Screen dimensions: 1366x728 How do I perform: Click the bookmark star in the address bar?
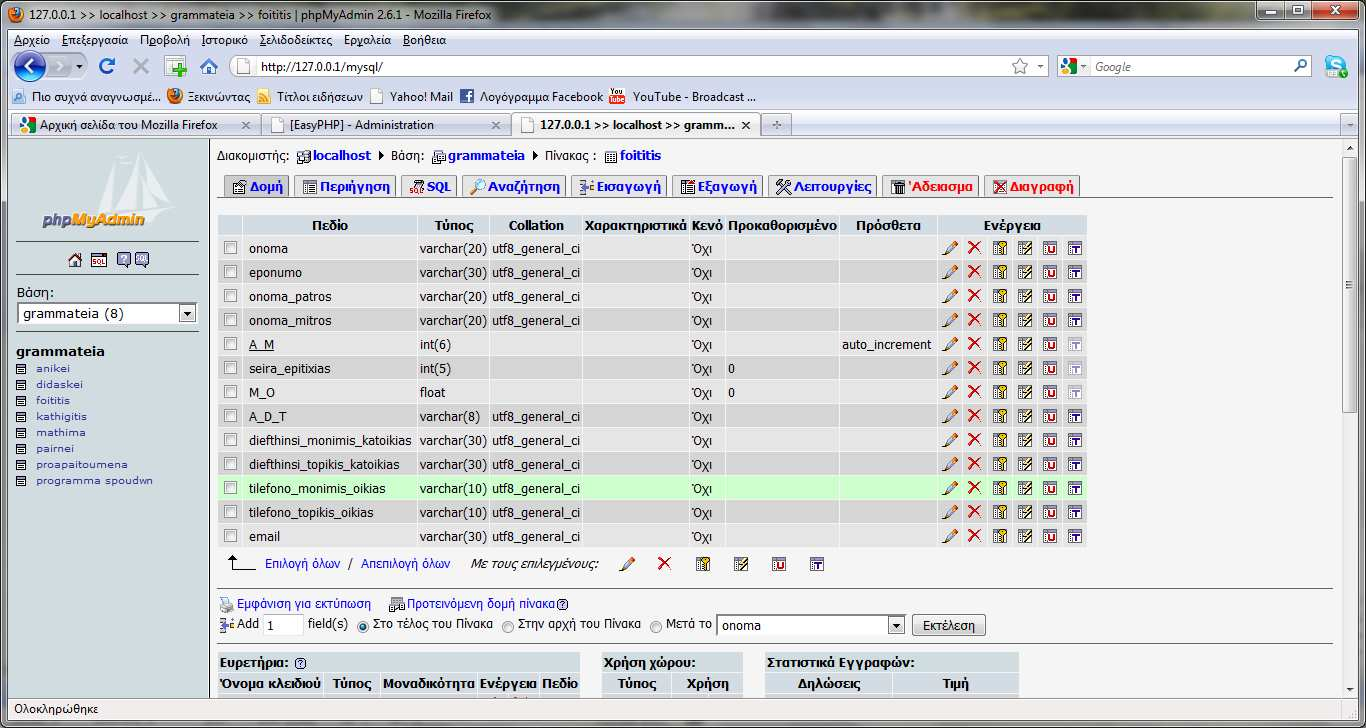[x=1020, y=66]
